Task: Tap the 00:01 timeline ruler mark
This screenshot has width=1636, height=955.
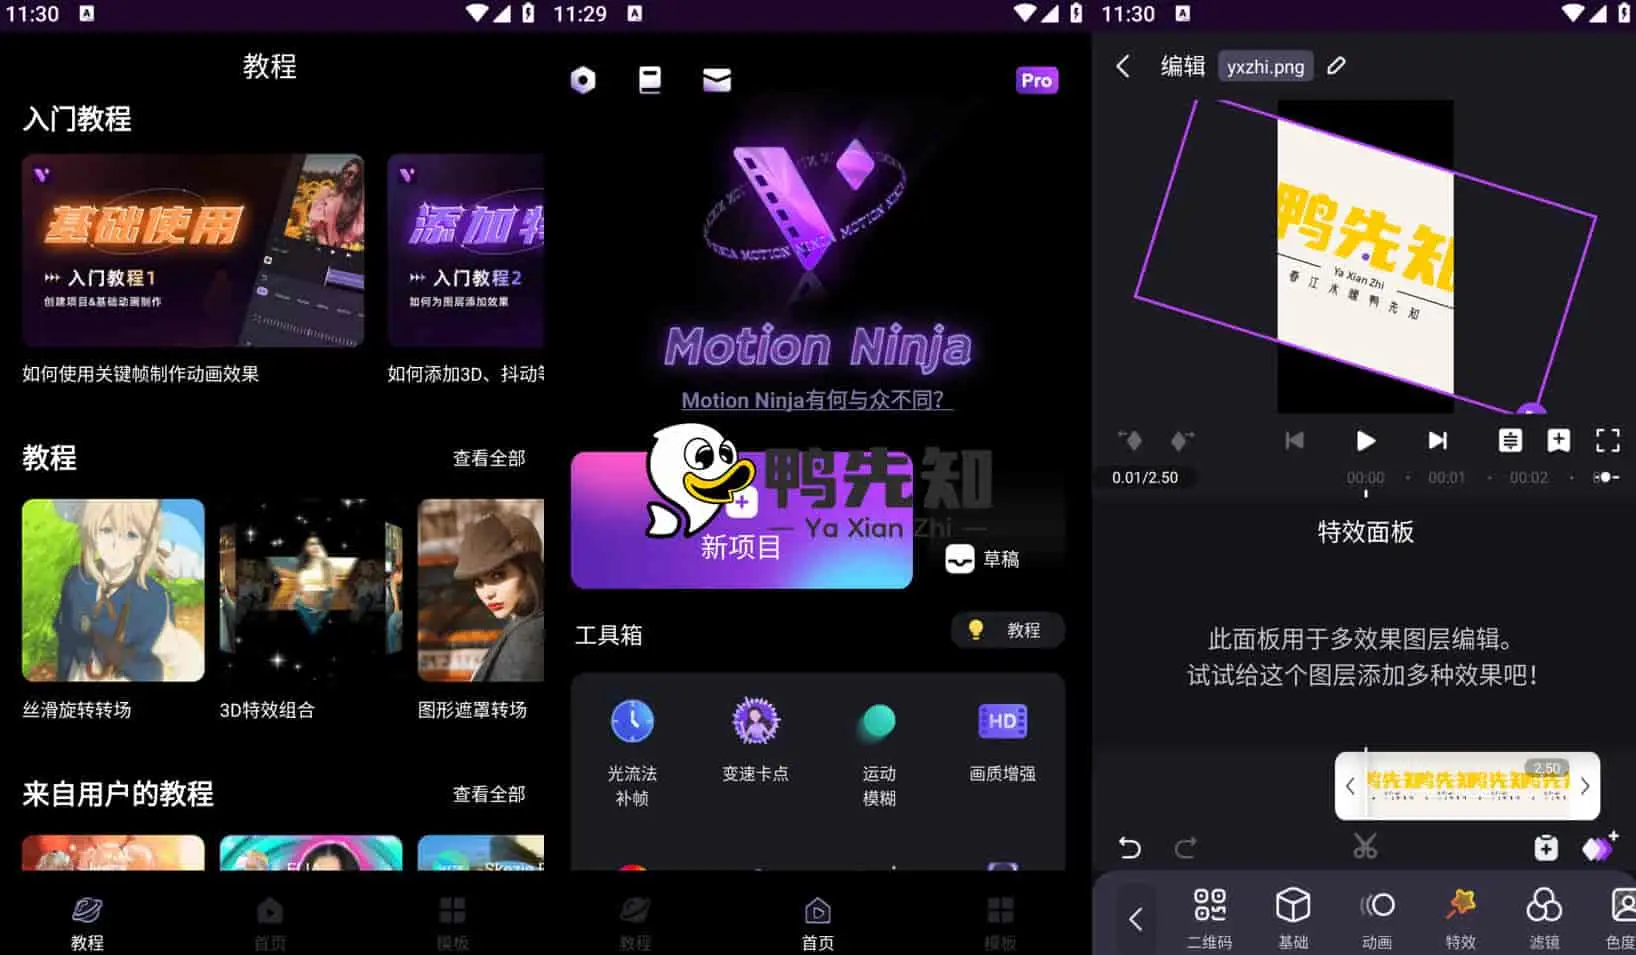Action: point(1446,478)
